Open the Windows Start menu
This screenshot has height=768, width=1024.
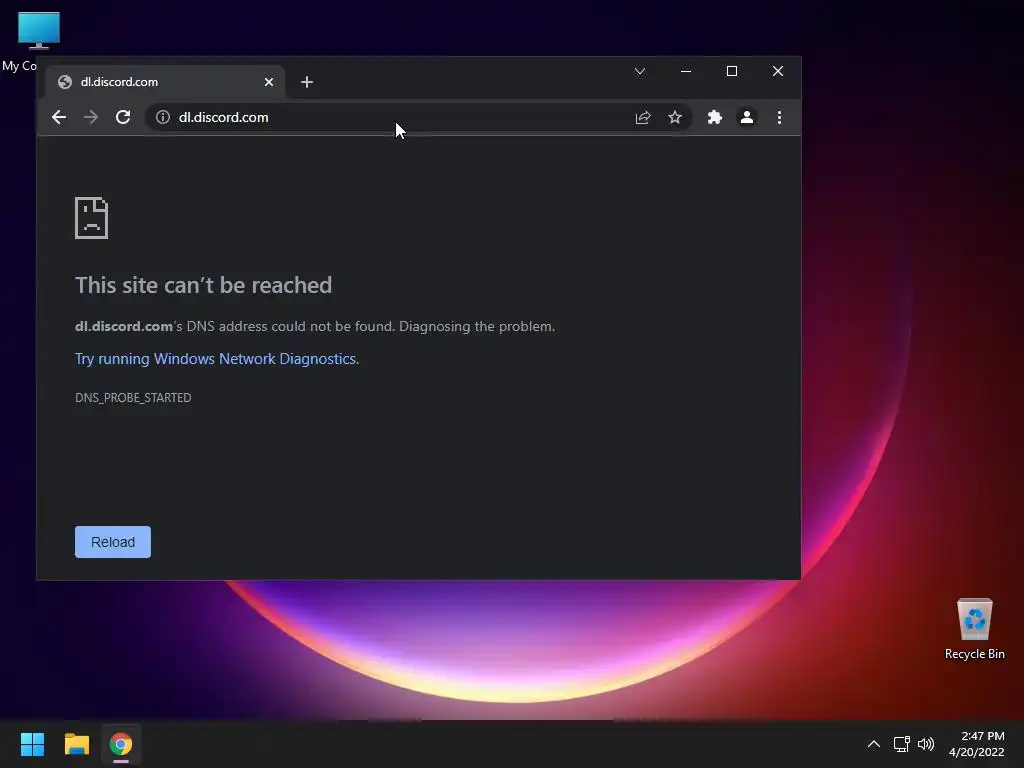click(32, 744)
